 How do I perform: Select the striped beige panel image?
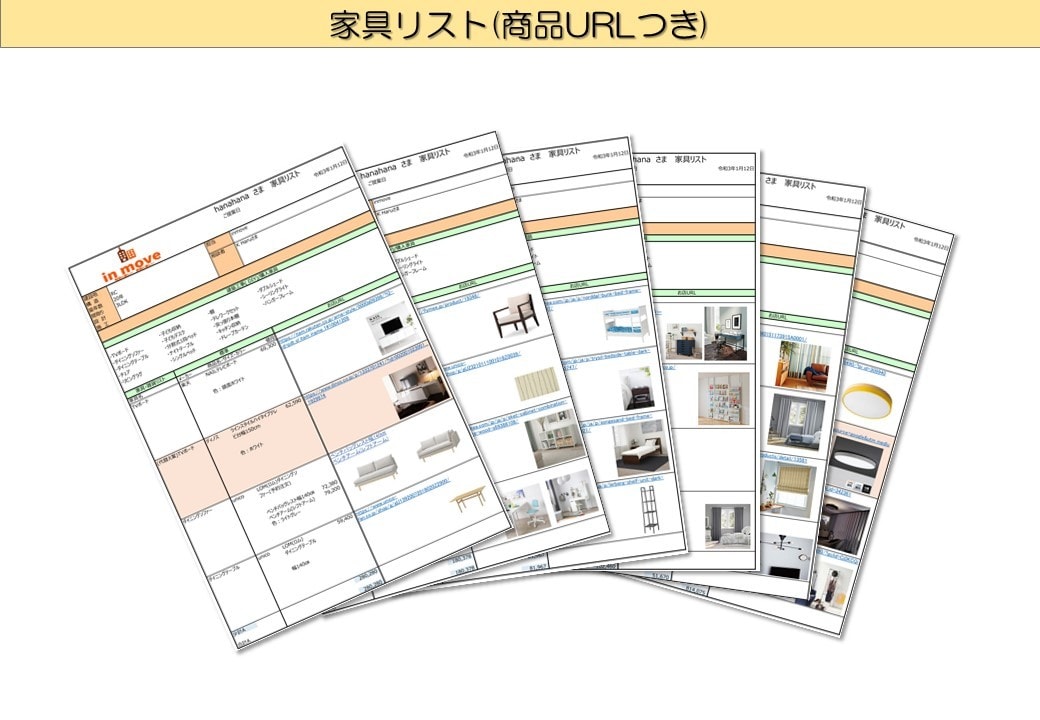(537, 383)
